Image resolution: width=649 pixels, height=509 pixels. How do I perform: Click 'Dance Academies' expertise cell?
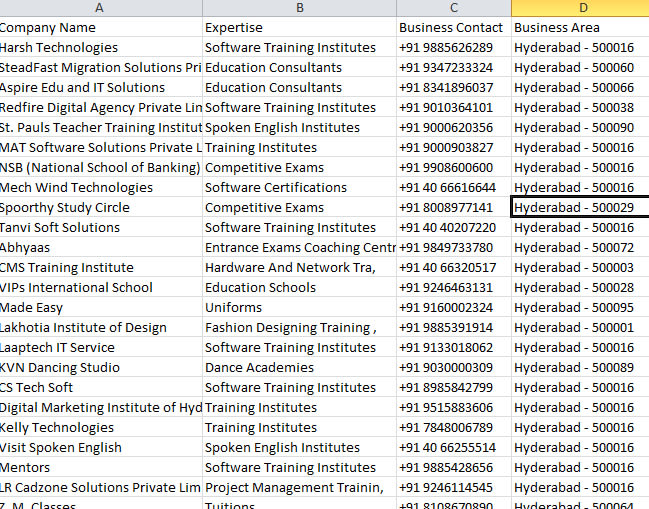coord(299,367)
